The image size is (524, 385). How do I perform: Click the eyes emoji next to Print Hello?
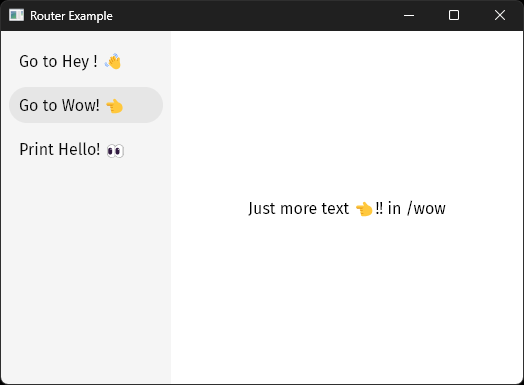(115, 151)
